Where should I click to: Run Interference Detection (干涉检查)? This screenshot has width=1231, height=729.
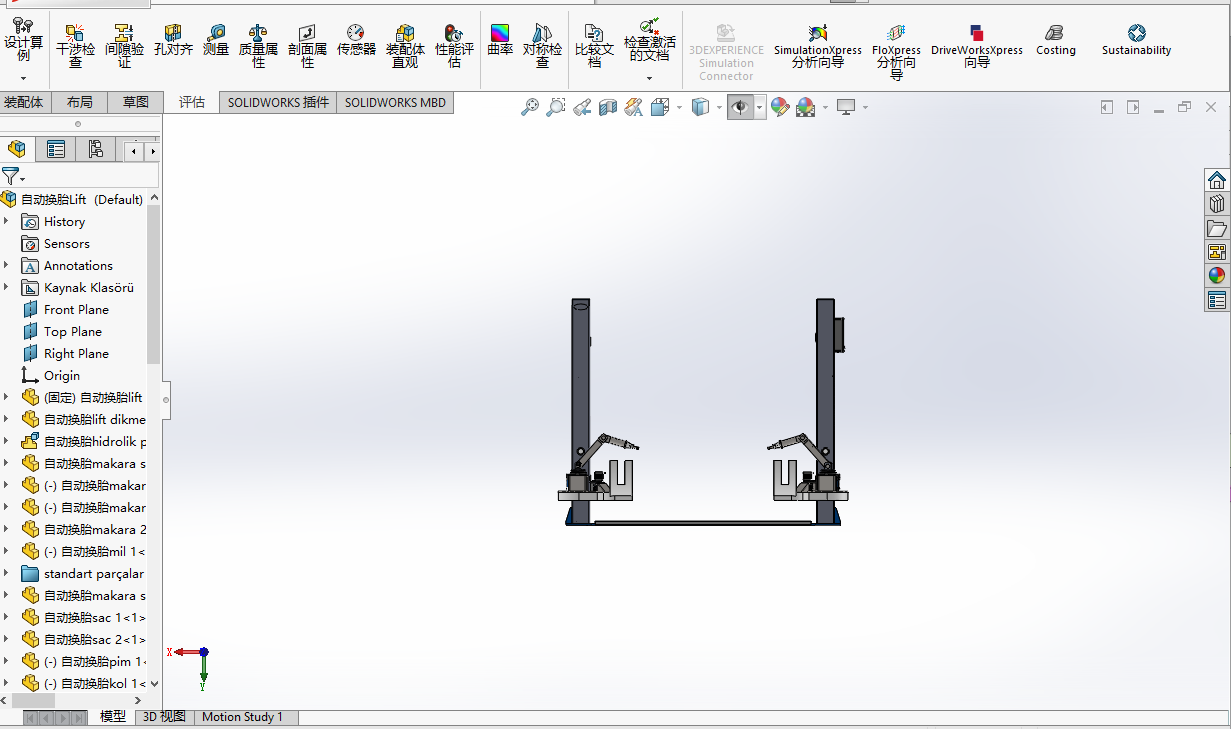[x=75, y=46]
